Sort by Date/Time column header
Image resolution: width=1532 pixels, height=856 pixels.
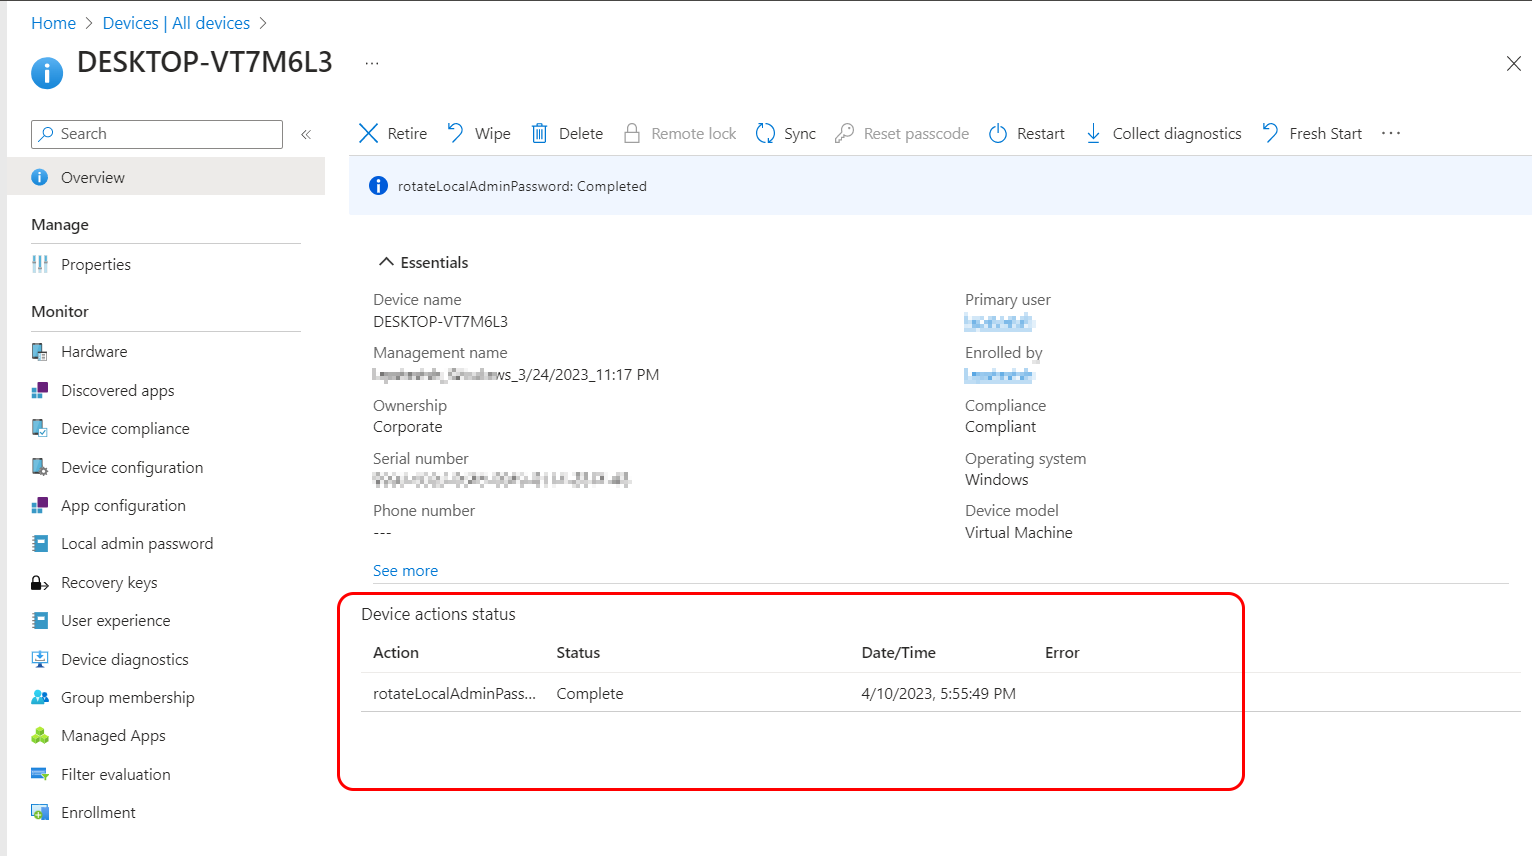coord(898,652)
